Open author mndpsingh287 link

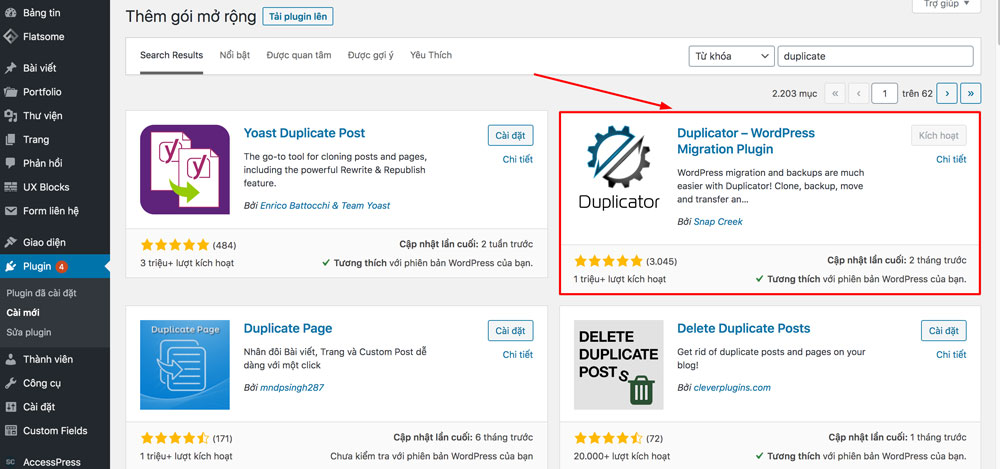pos(292,387)
